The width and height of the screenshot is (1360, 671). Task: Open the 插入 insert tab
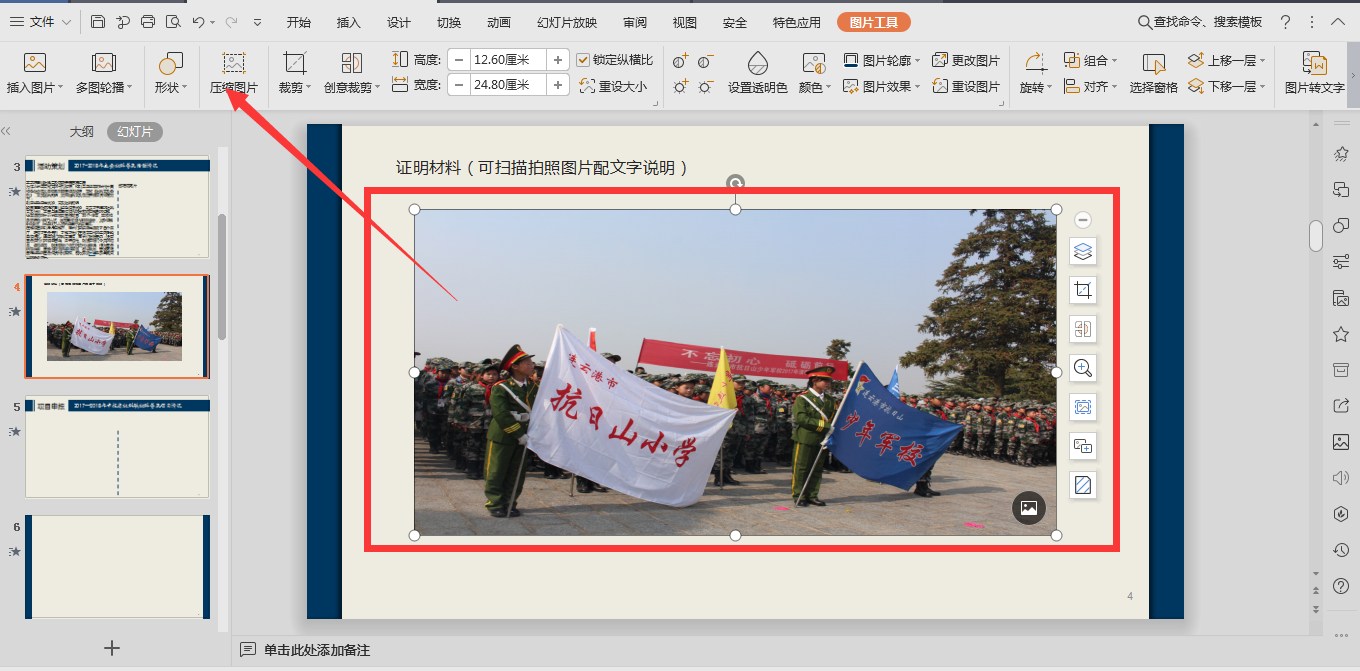(349, 22)
